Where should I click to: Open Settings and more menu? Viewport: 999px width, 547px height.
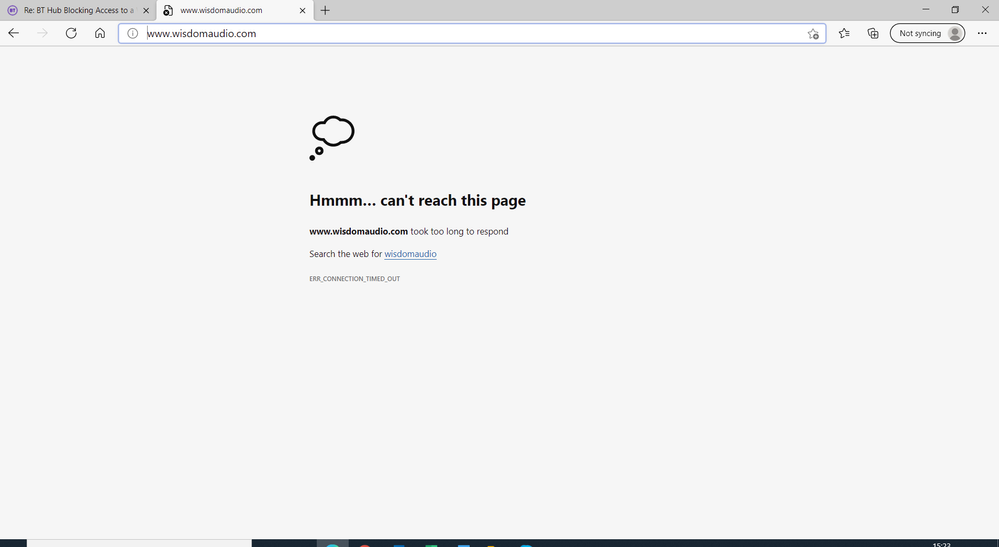coord(982,33)
